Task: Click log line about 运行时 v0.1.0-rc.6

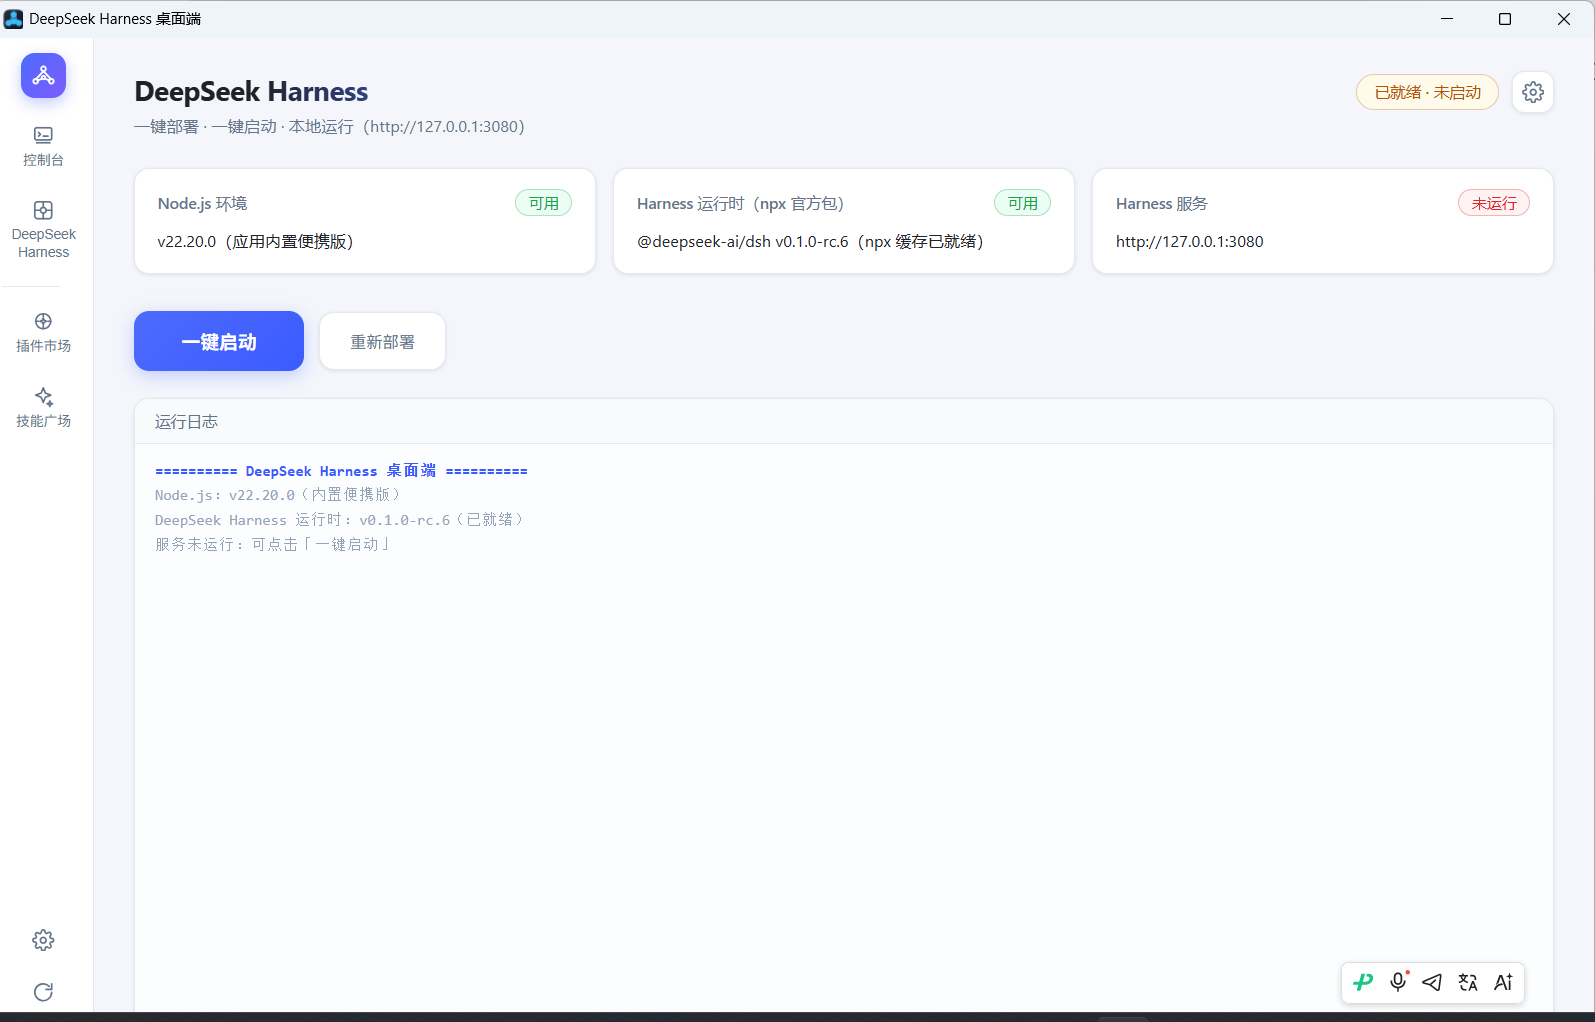Action: coord(340,520)
